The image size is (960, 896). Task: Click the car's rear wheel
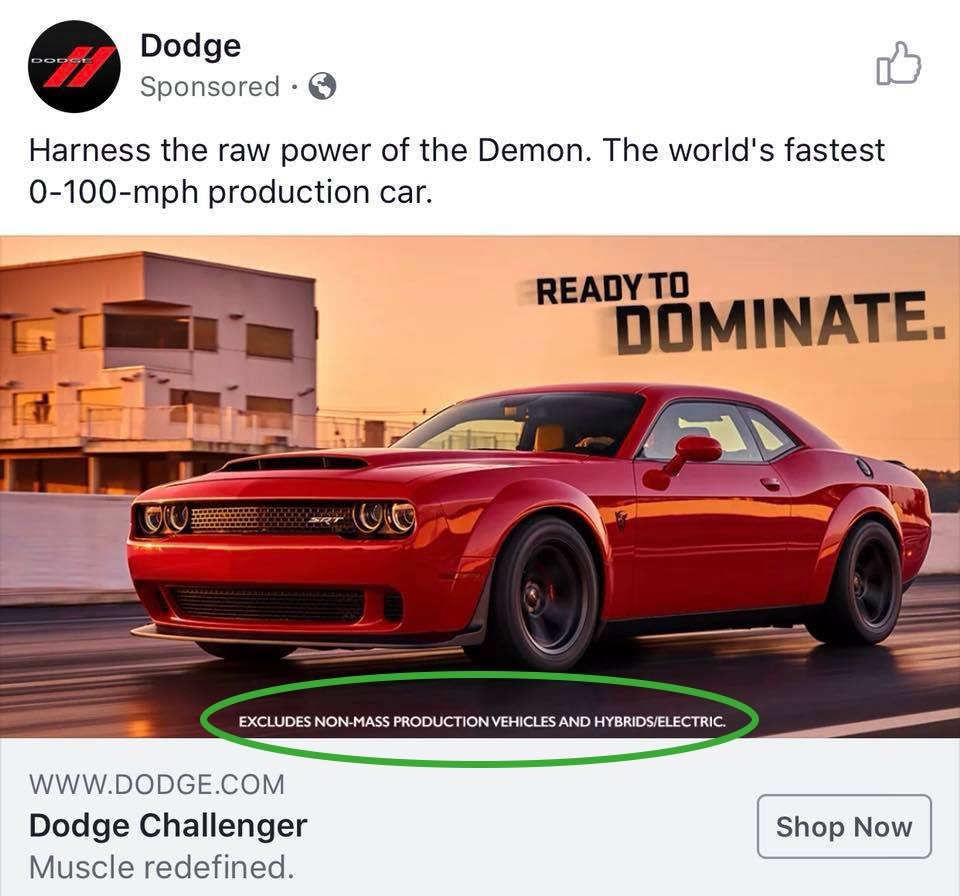pos(865,582)
